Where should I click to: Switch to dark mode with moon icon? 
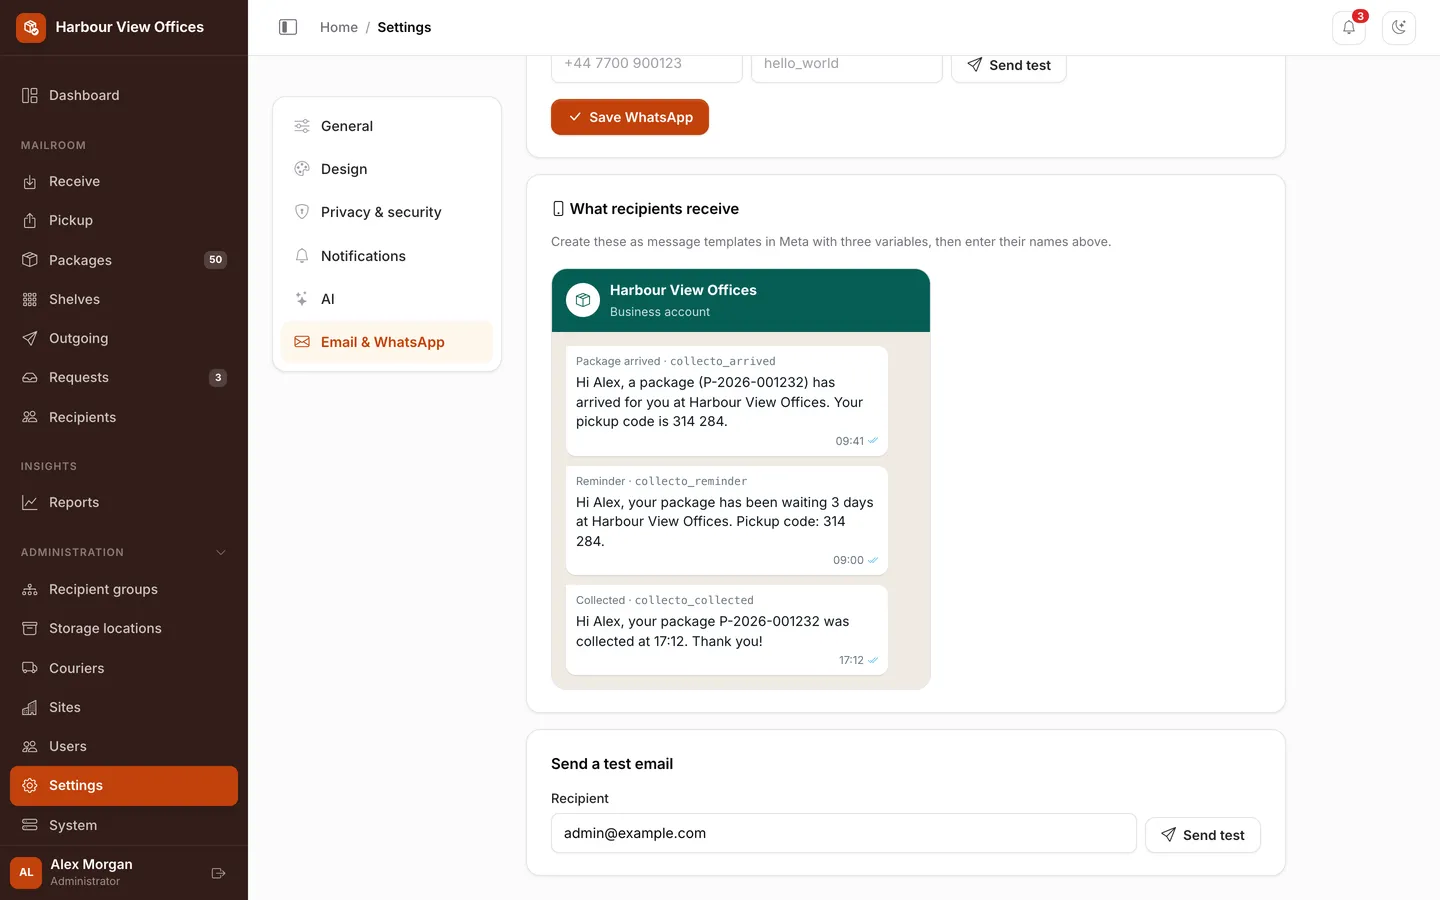click(1399, 27)
